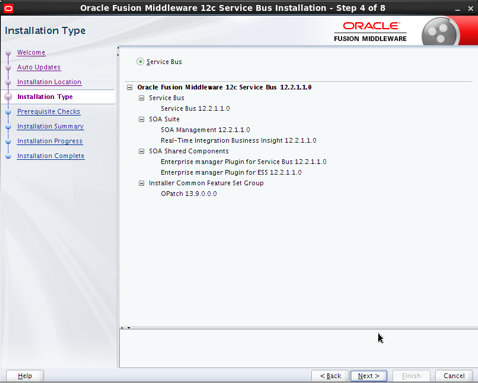This screenshot has width=478, height=383.
Task: Open the Installation Progress step
Action: tap(50, 141)
